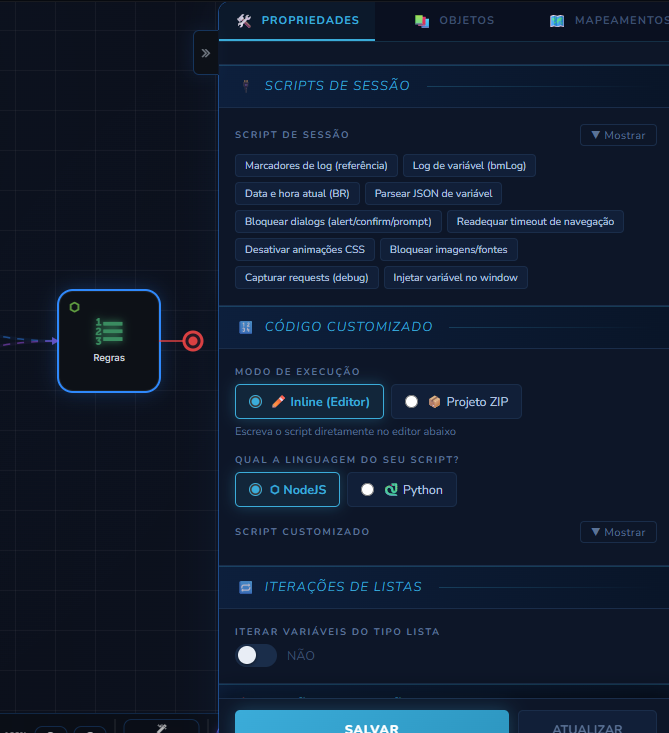
Task: Insert the Injetar variável no window snippet
Action: tap(455, 278)
